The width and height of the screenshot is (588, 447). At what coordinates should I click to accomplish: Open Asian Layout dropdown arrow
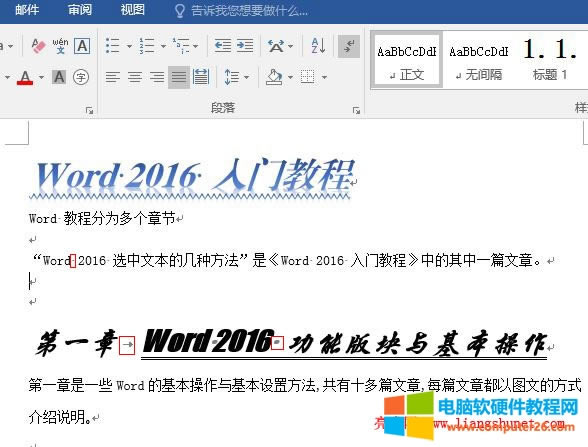click(x=291, y=46)
